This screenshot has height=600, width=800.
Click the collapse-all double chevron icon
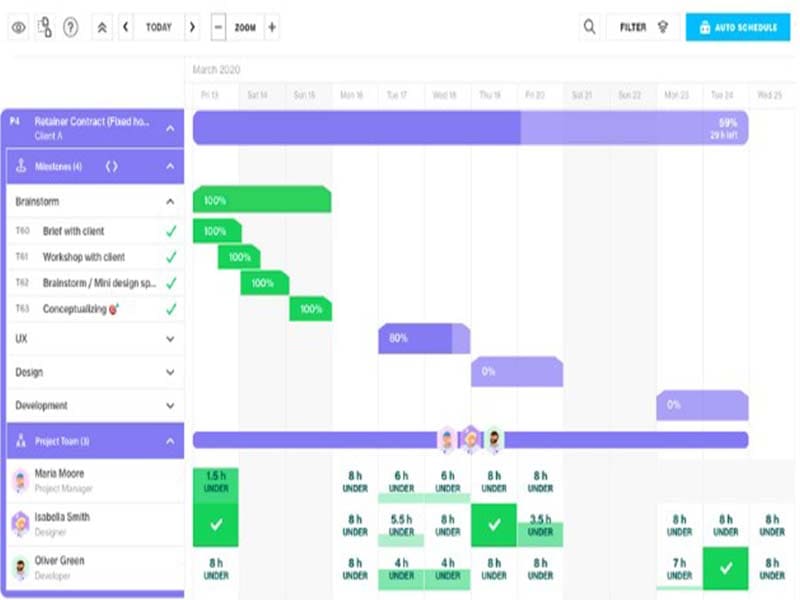click(100, 26)
